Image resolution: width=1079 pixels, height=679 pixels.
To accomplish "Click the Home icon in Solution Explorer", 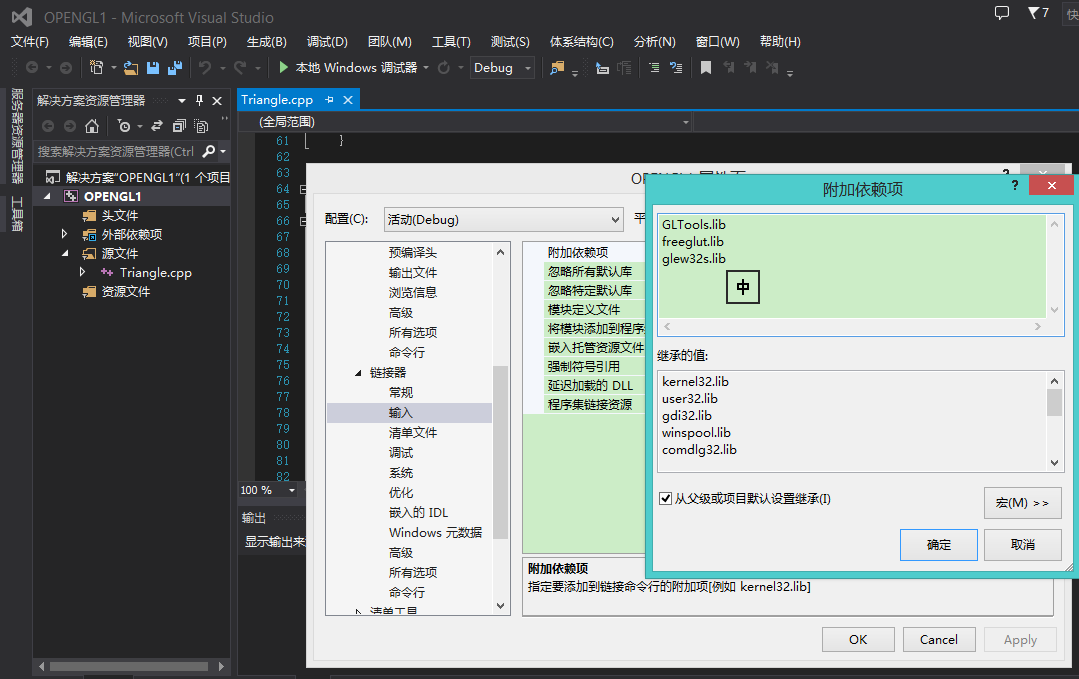I will 92,126.
